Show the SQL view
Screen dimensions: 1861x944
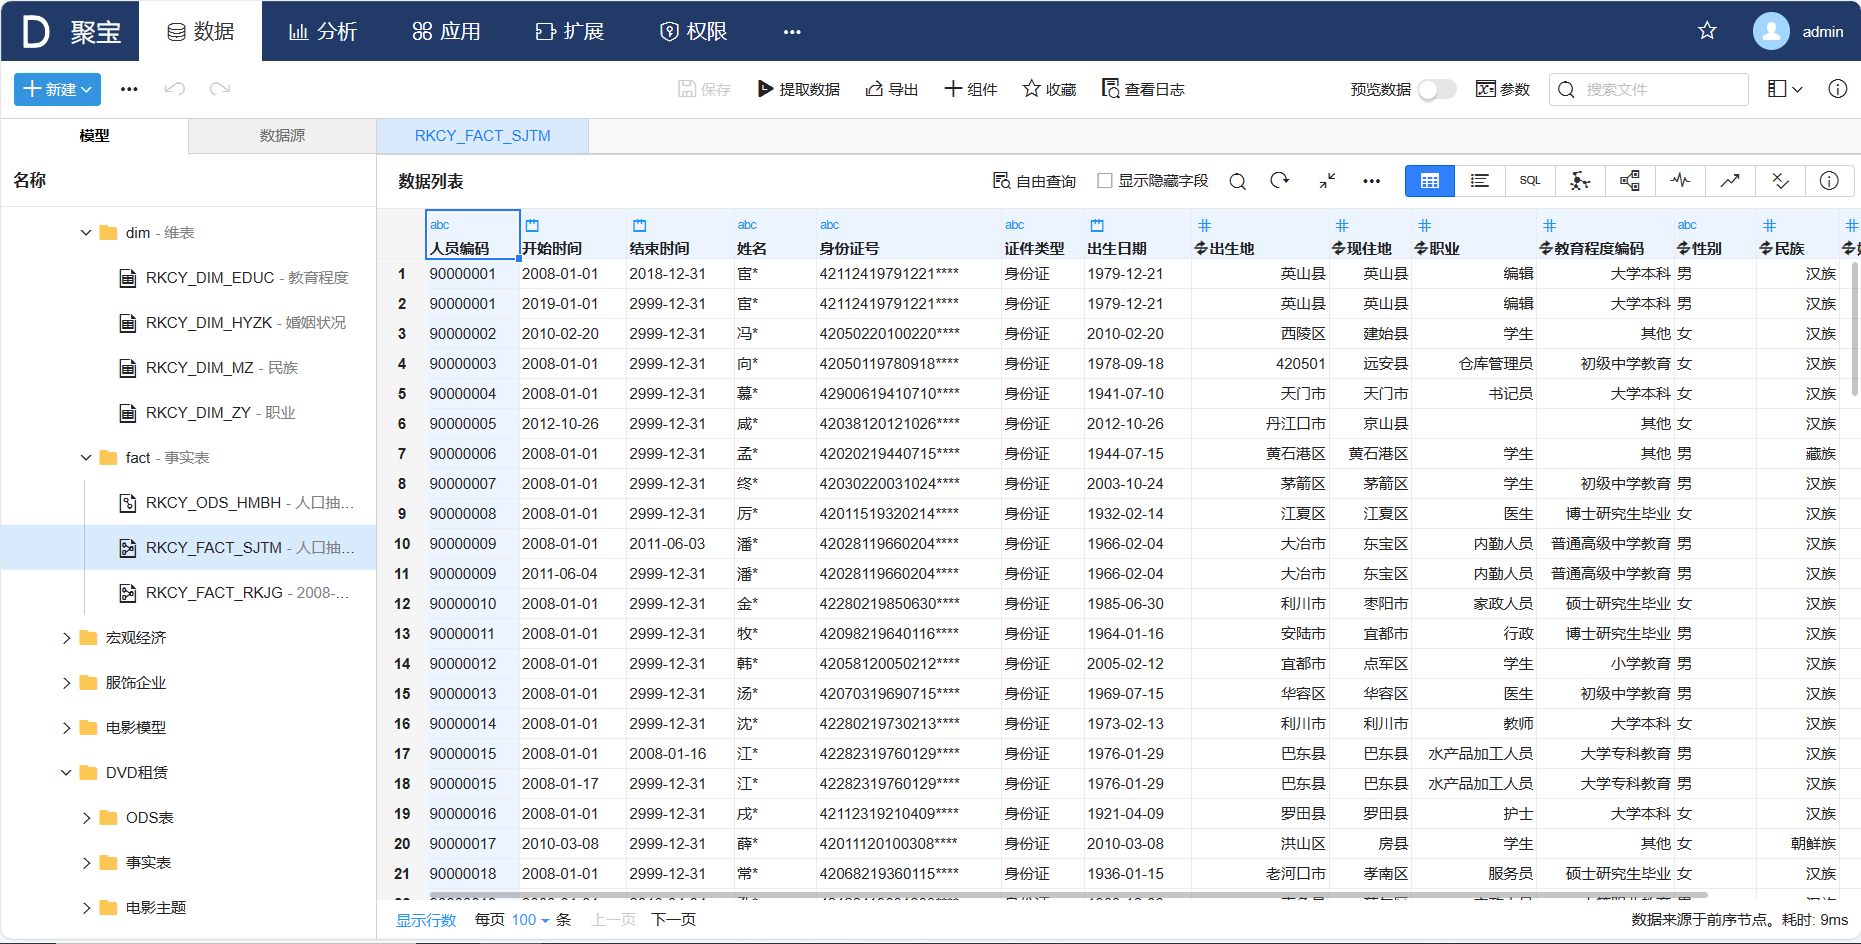point(1530,181)
